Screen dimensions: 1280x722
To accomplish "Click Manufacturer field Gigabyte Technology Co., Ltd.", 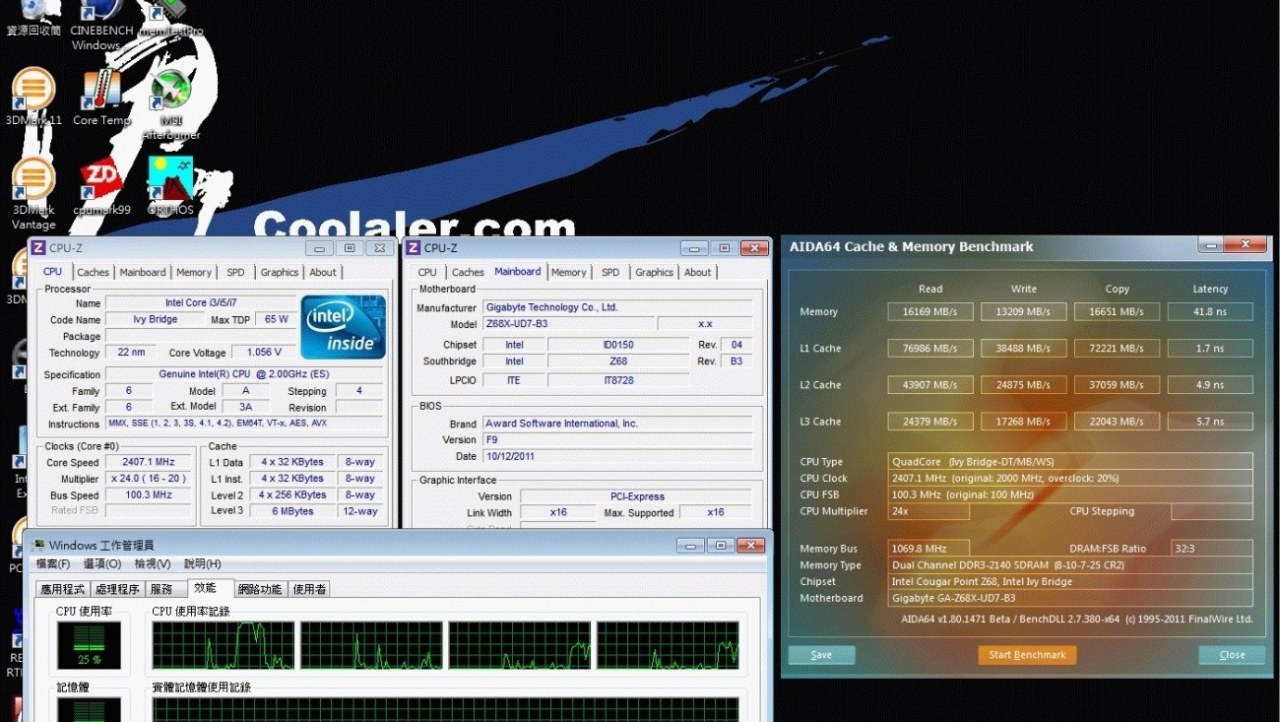I will point(617,307).
